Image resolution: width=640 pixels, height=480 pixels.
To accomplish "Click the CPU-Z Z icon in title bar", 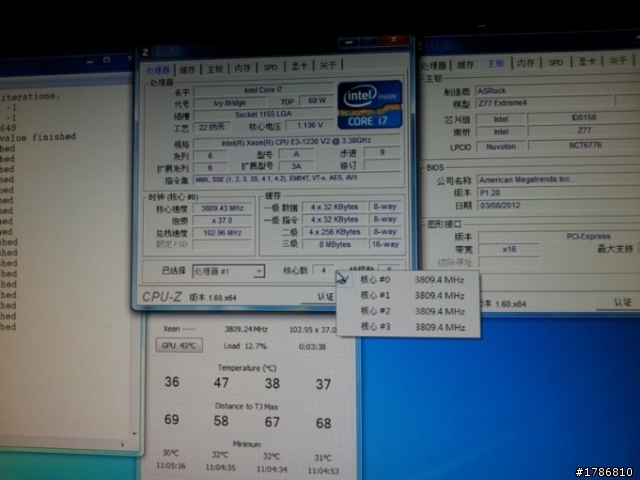I will pos(145,52).
